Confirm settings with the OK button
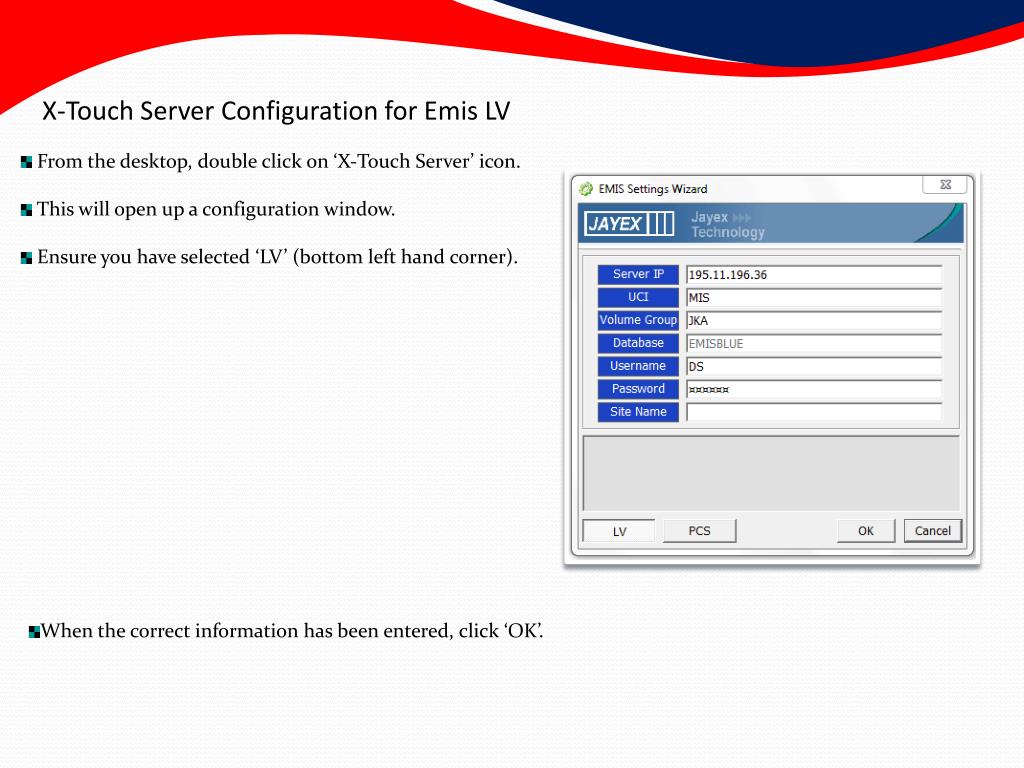This screenshot has height=768, width=1024. pos(866,531)
